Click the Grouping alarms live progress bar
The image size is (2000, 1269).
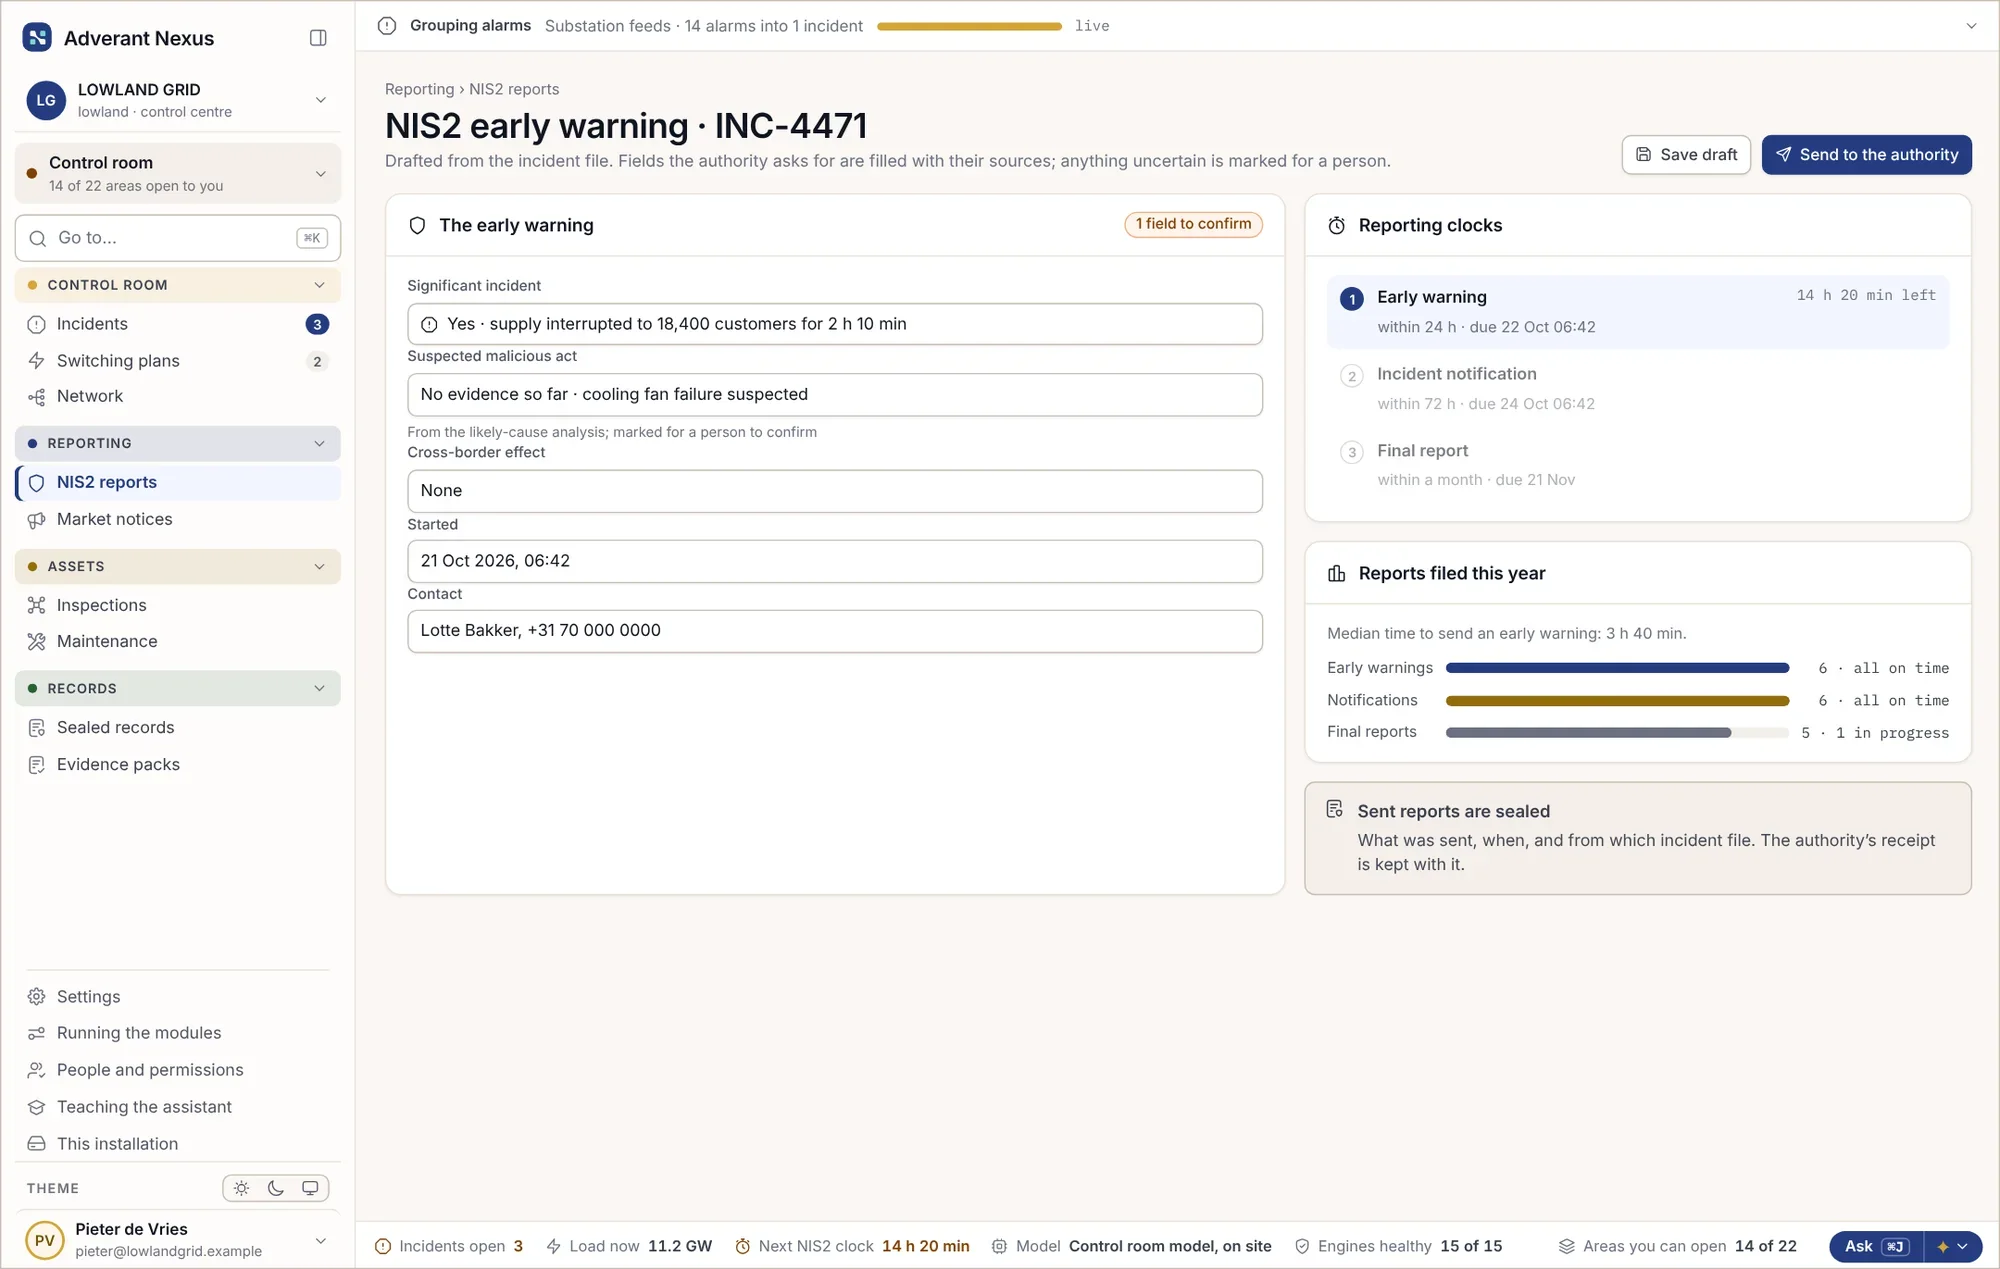[969, 26]
